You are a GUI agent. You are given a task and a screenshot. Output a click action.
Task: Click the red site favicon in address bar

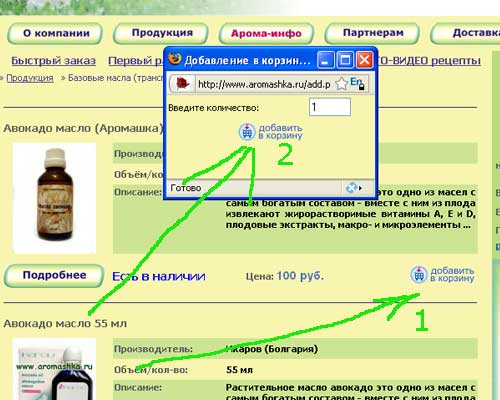[182, 83]
